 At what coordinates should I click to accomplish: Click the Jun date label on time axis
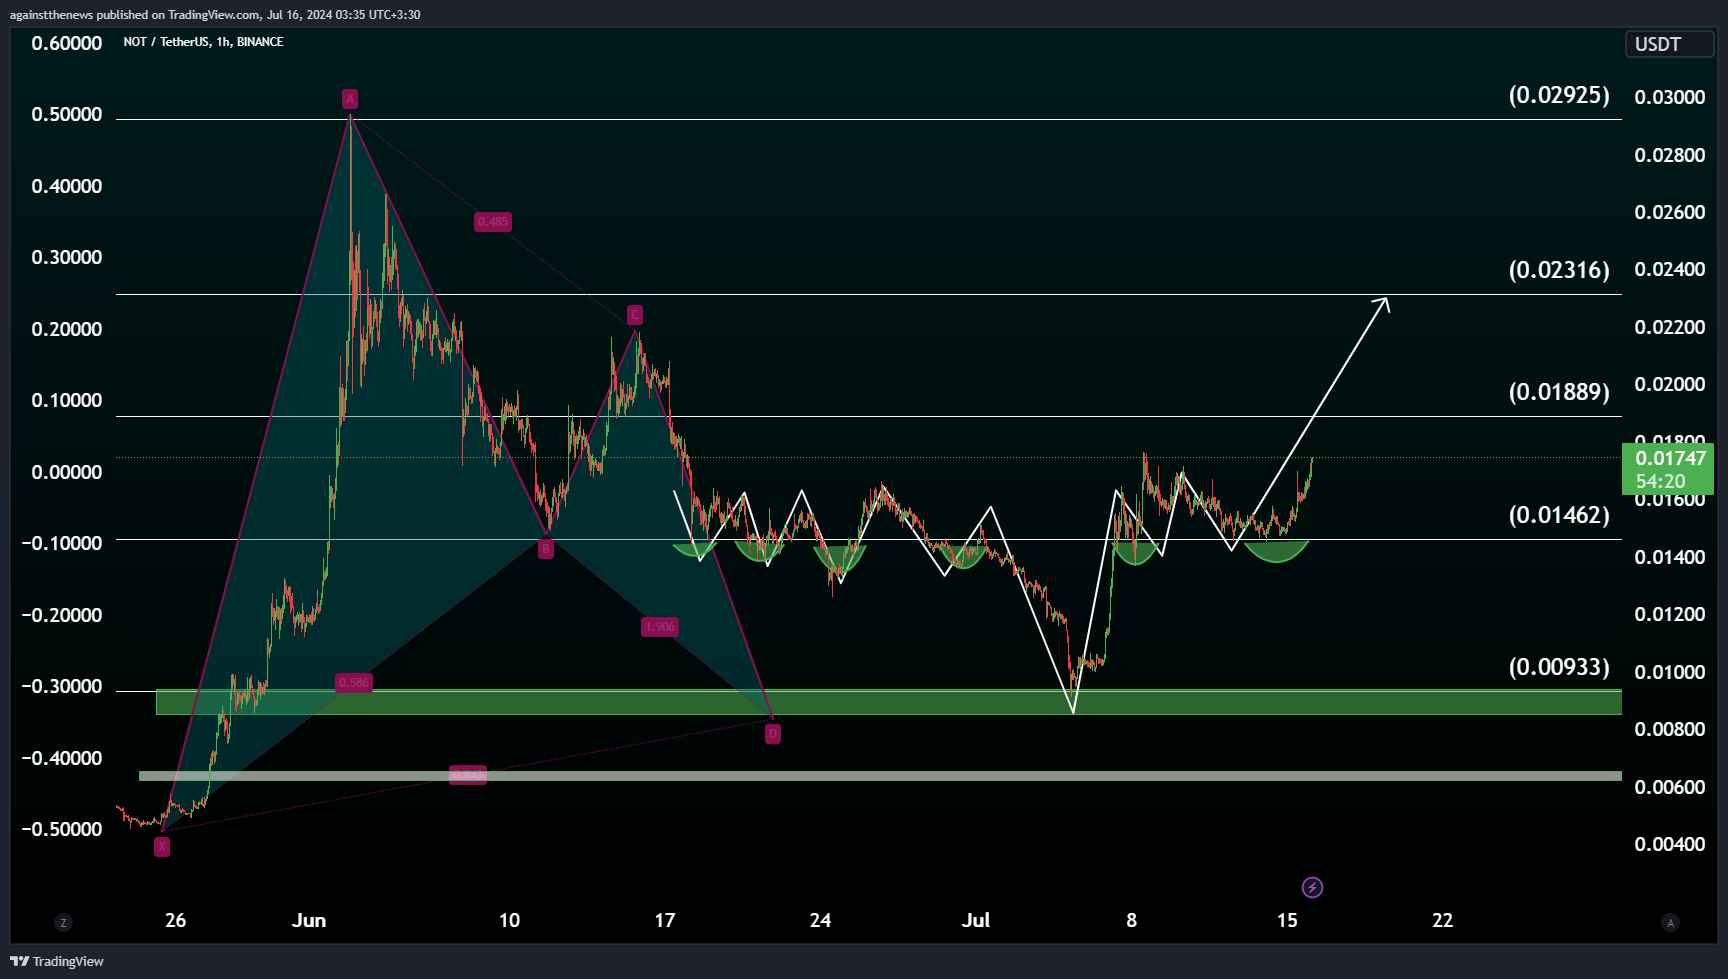click(x=309, y=920)
